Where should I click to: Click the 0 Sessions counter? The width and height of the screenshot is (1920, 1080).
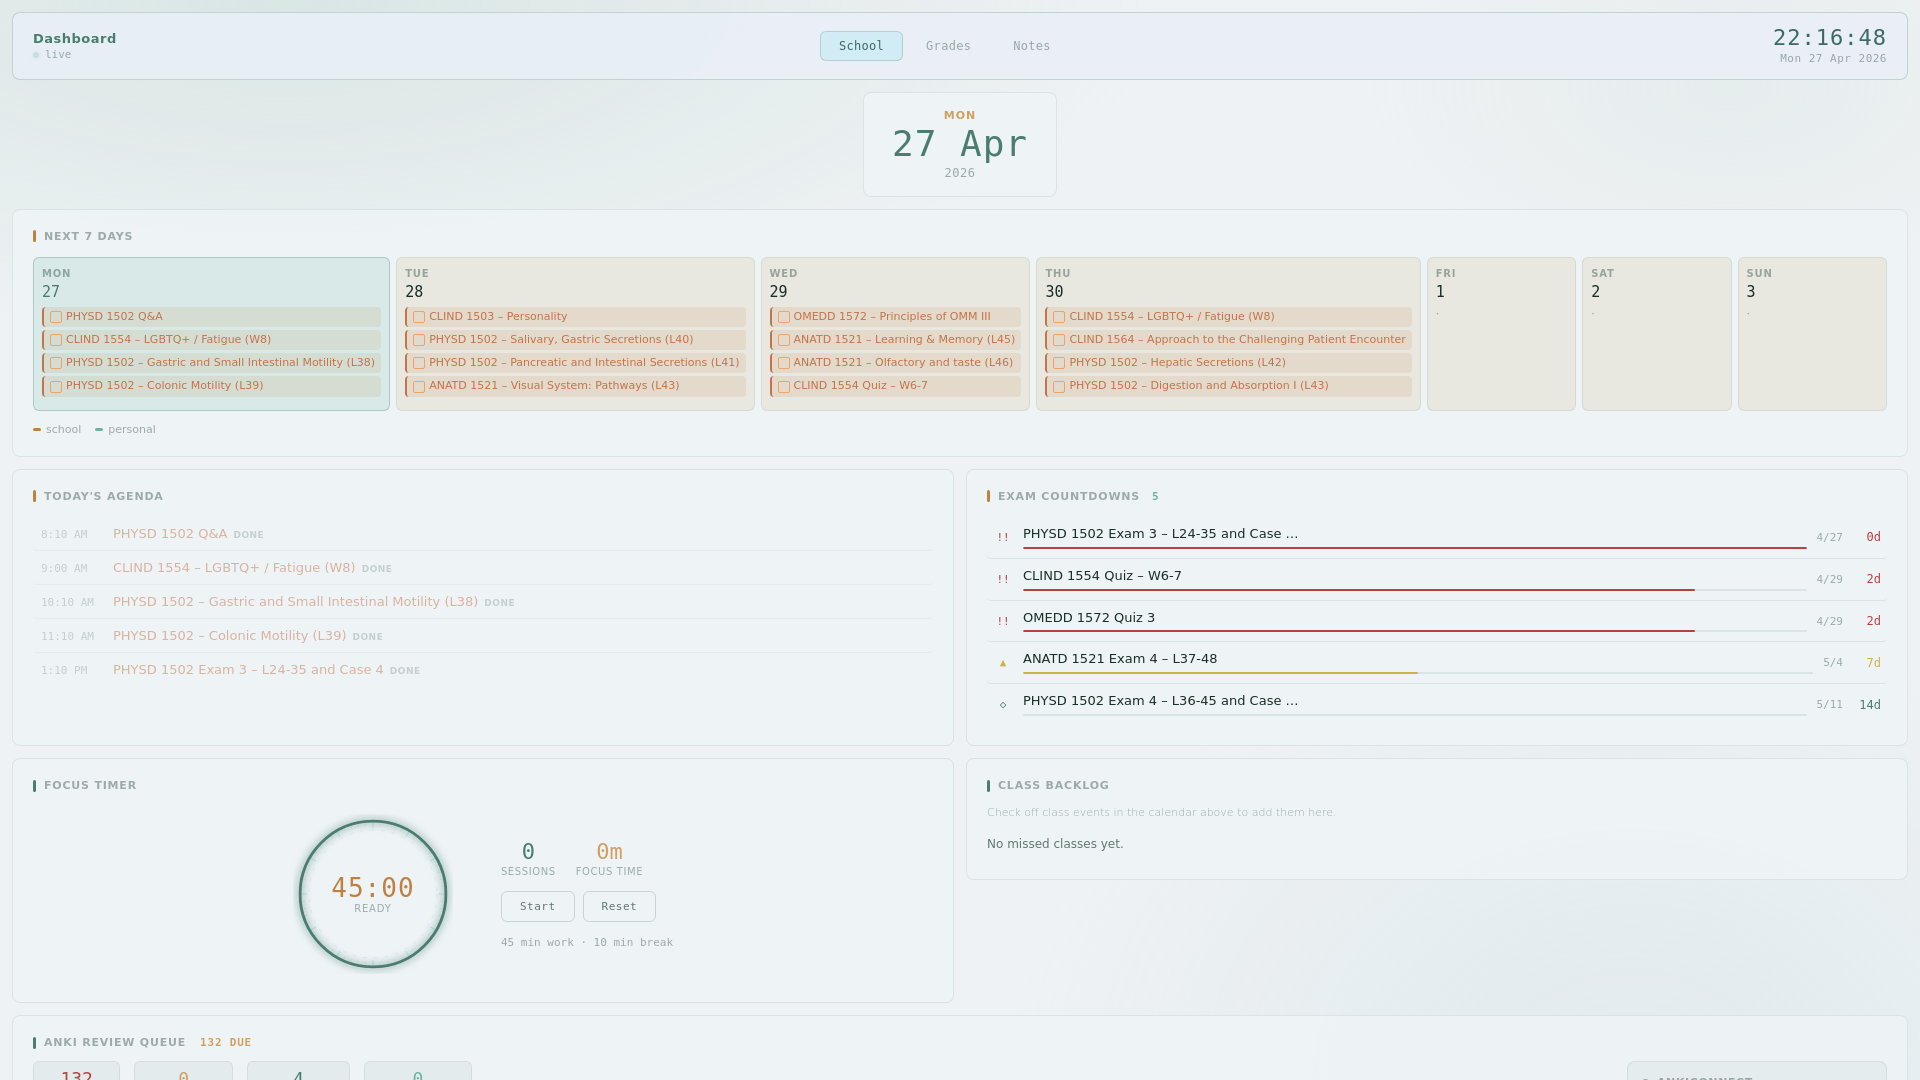click(x=528, y=858)
